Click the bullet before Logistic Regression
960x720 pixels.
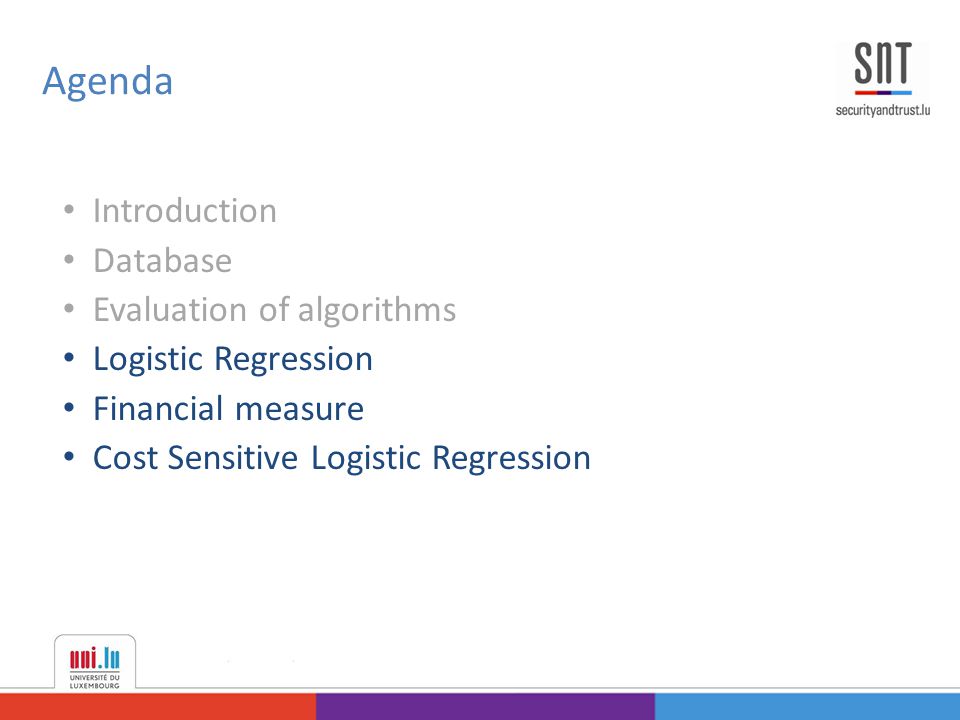tap(69, 358)
